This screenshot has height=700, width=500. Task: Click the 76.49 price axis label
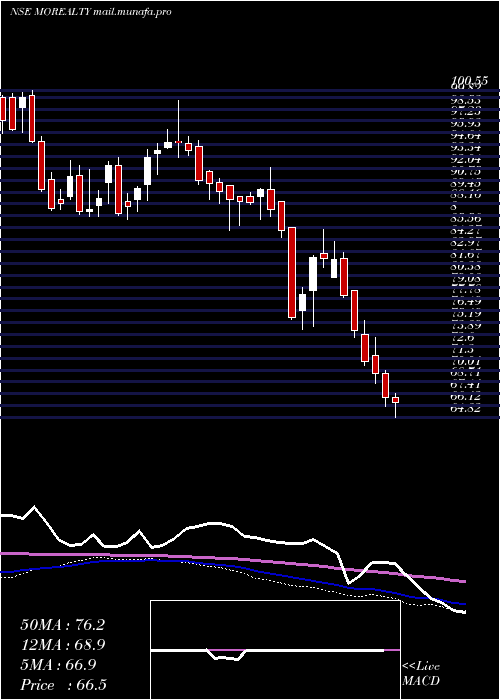click(467, 302)
